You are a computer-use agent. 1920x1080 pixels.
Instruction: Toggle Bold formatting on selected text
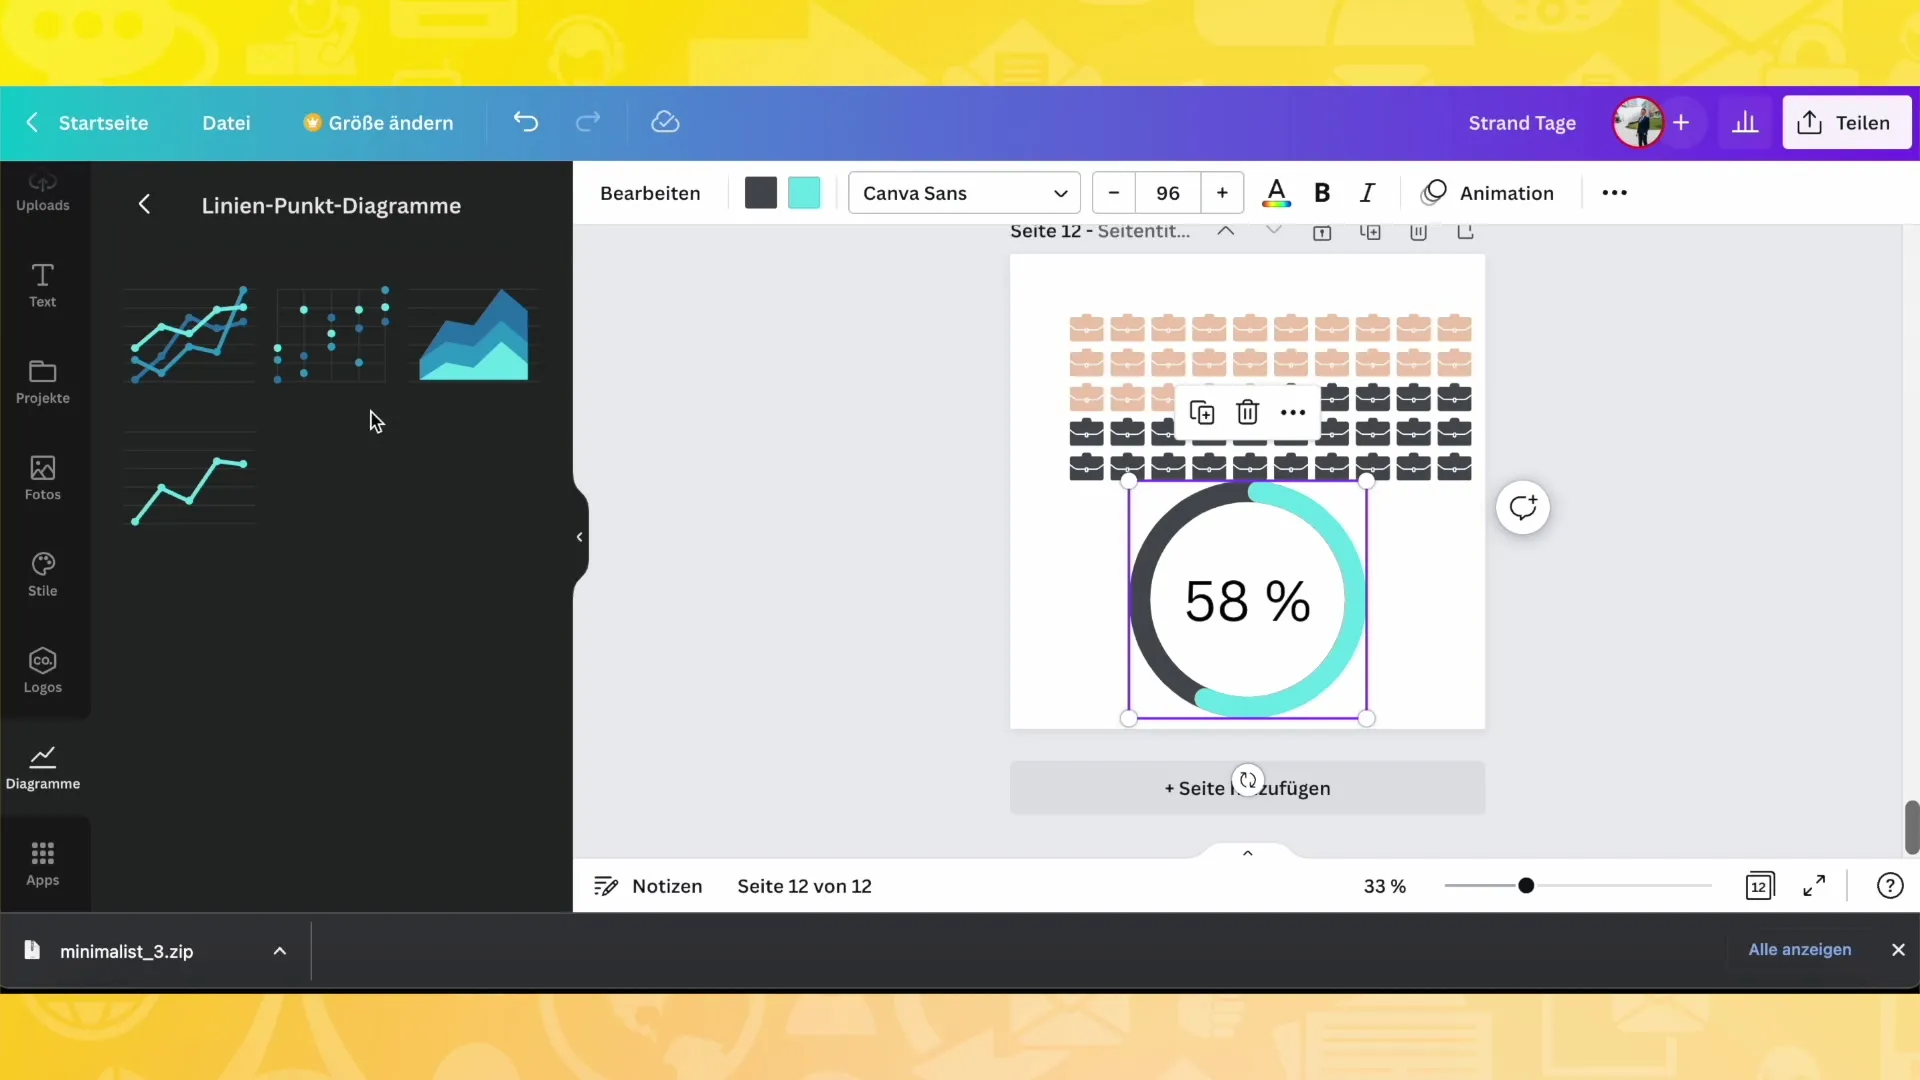(x=1323, y=193)
